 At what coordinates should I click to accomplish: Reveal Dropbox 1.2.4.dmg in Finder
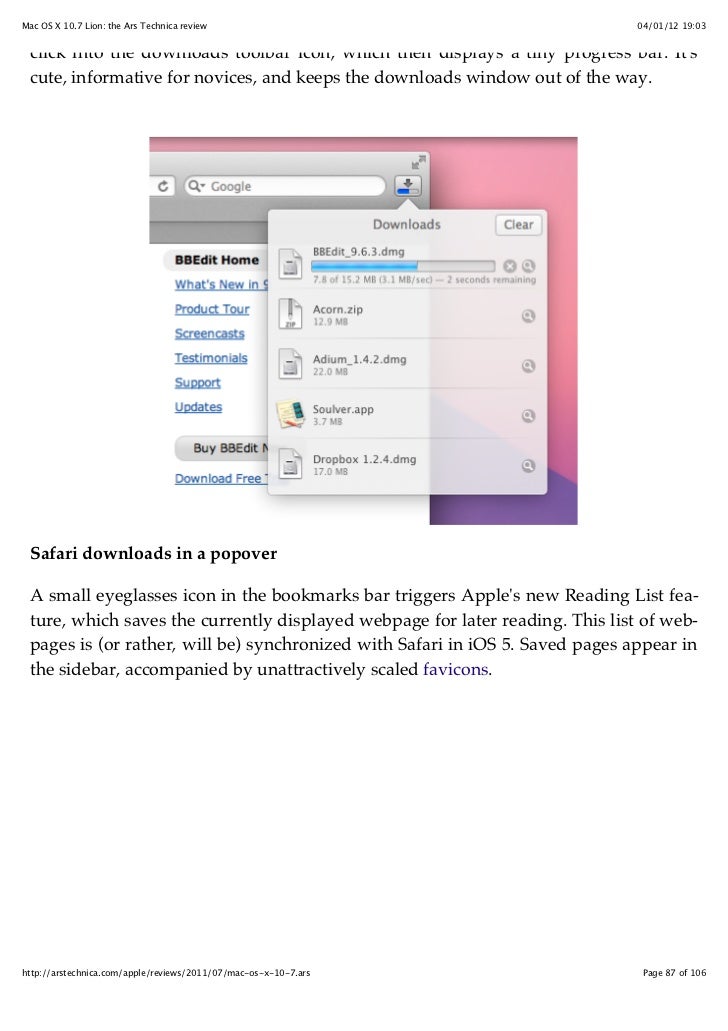528,466
